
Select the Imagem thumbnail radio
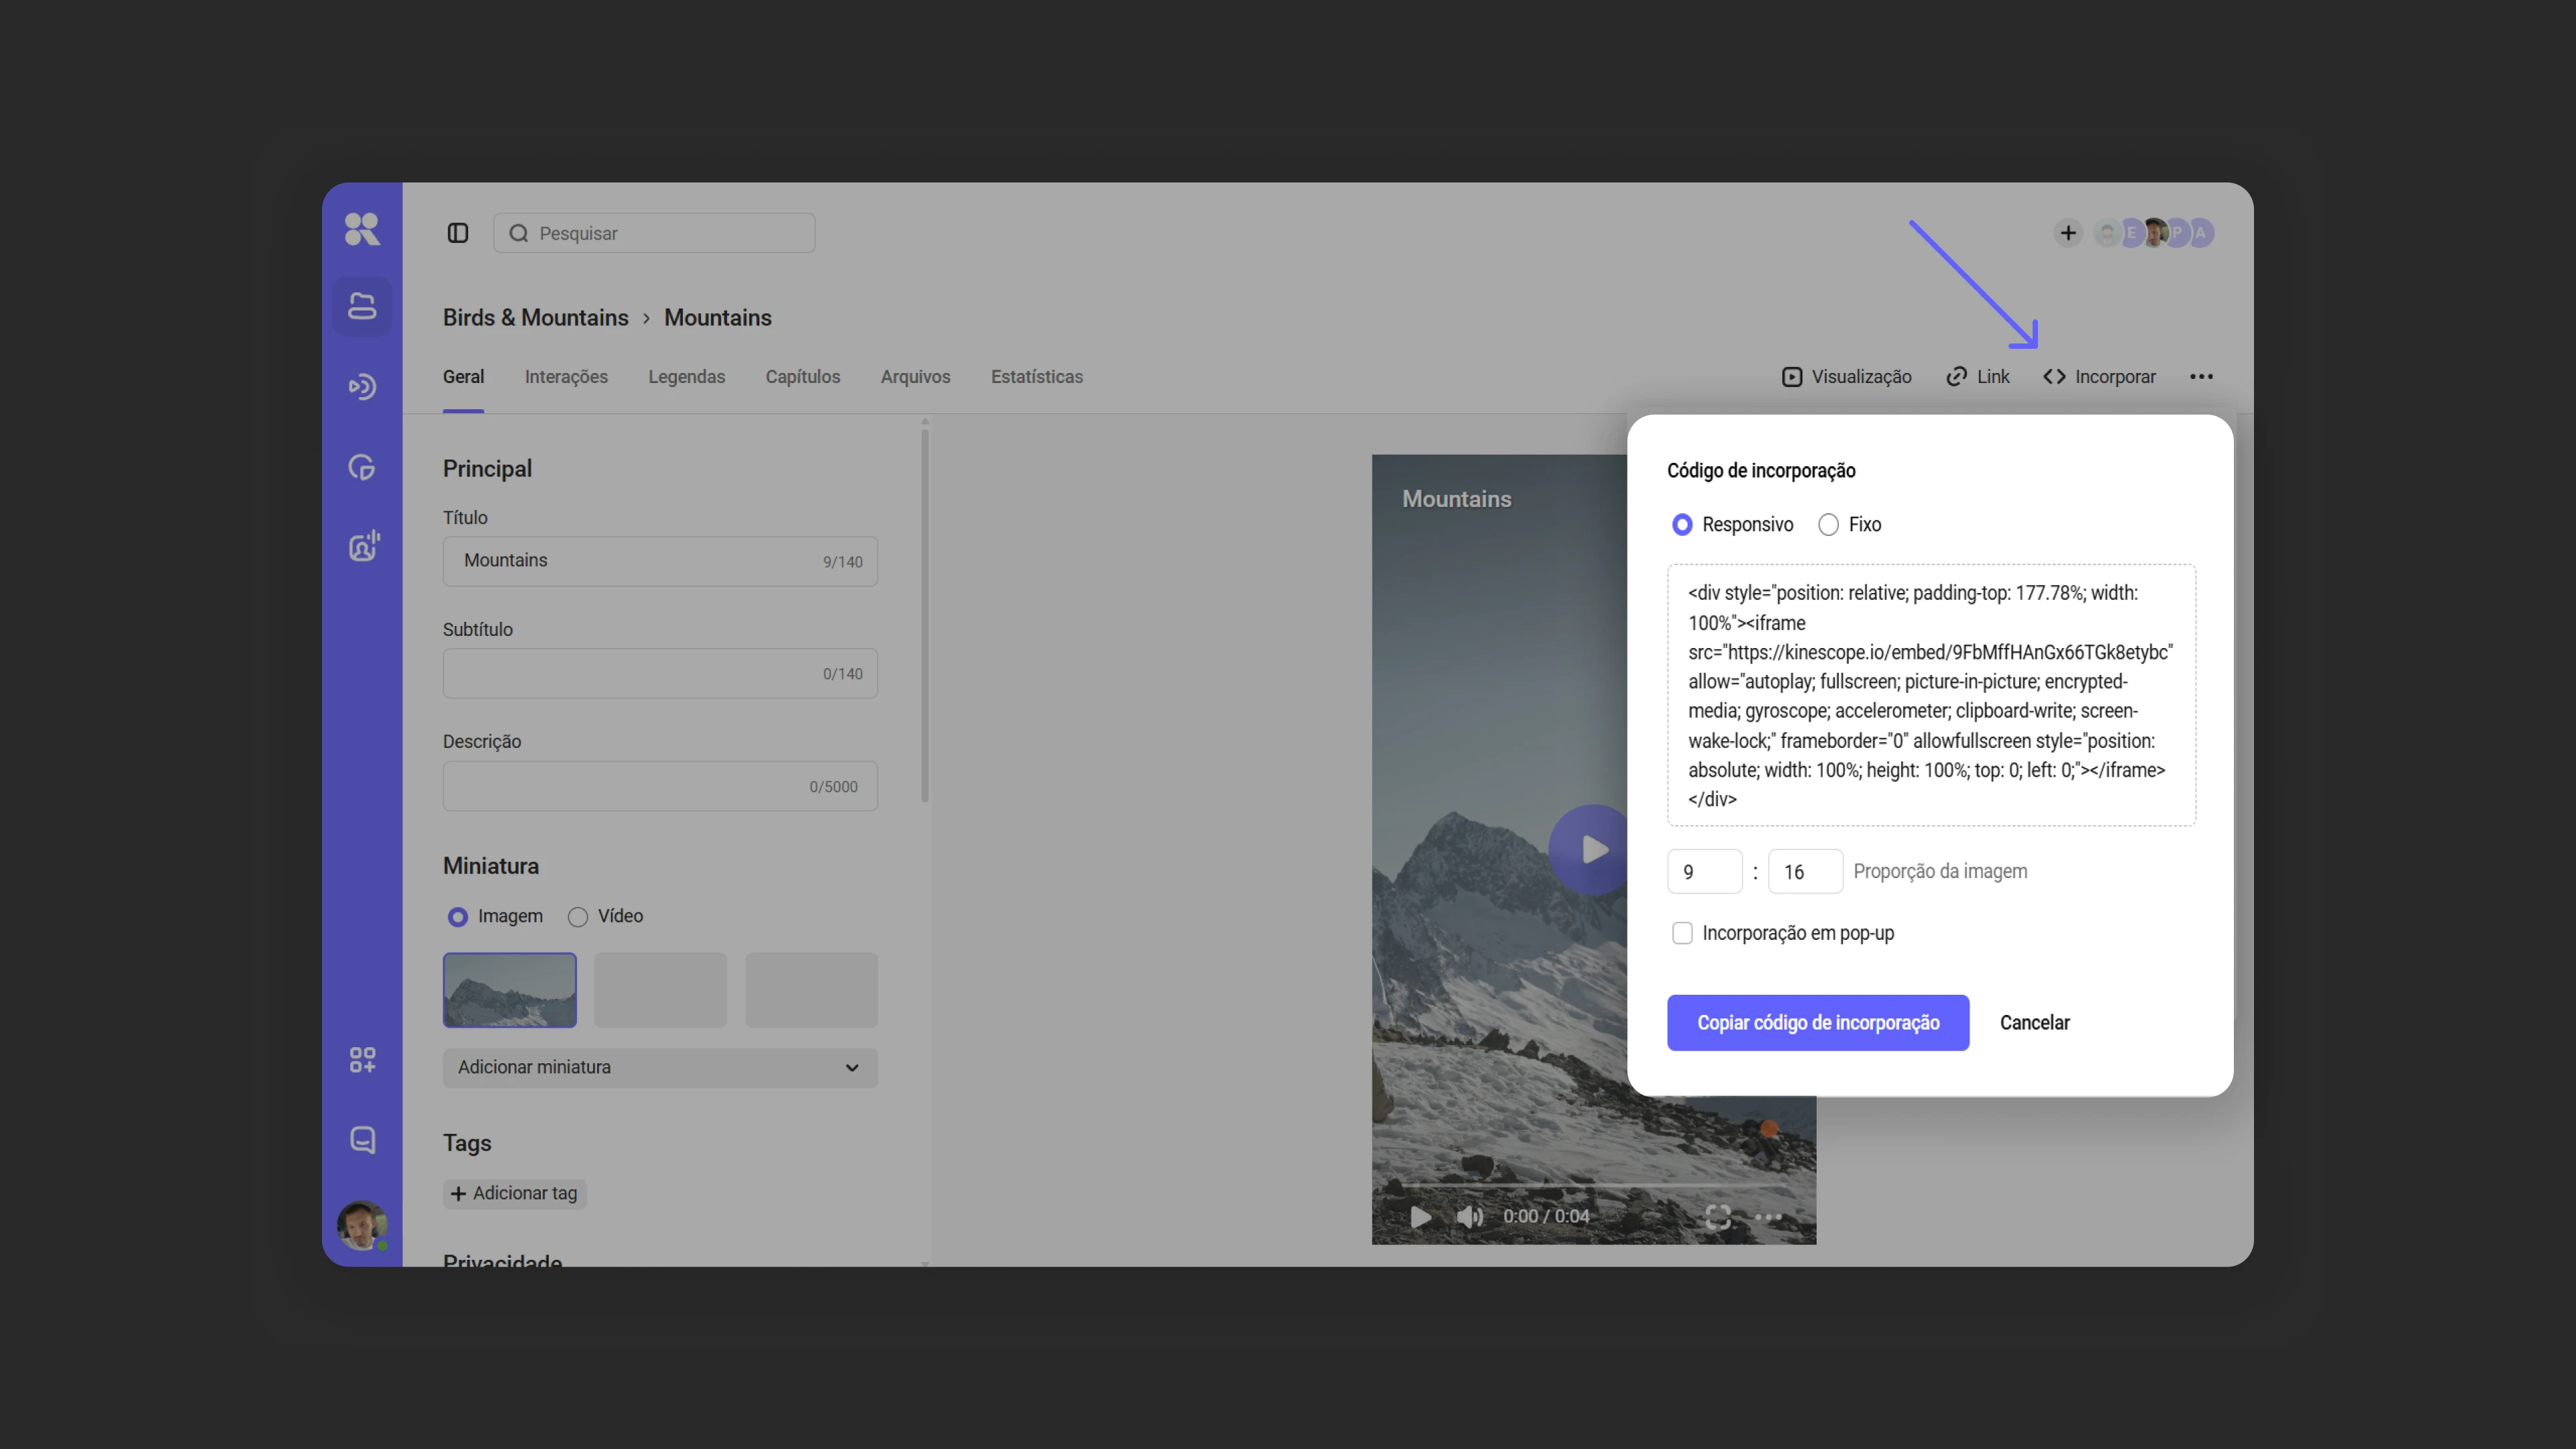tap(457, 917)
